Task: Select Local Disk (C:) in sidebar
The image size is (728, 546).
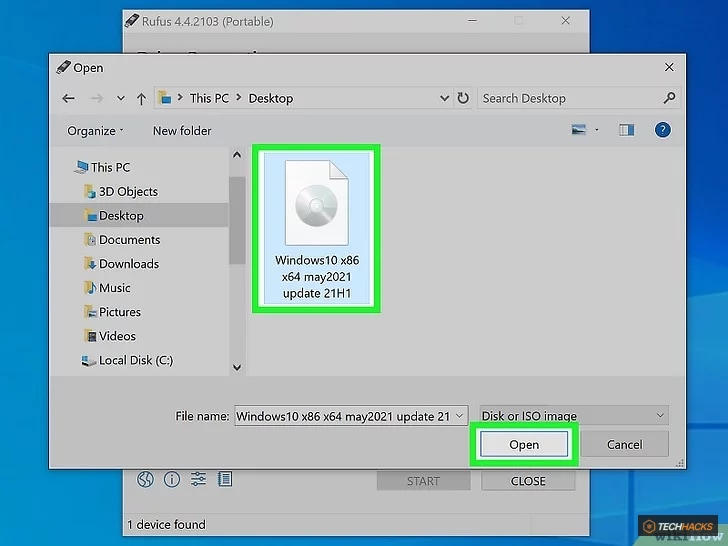Action: pyautogui.click(x=127, y=360)
